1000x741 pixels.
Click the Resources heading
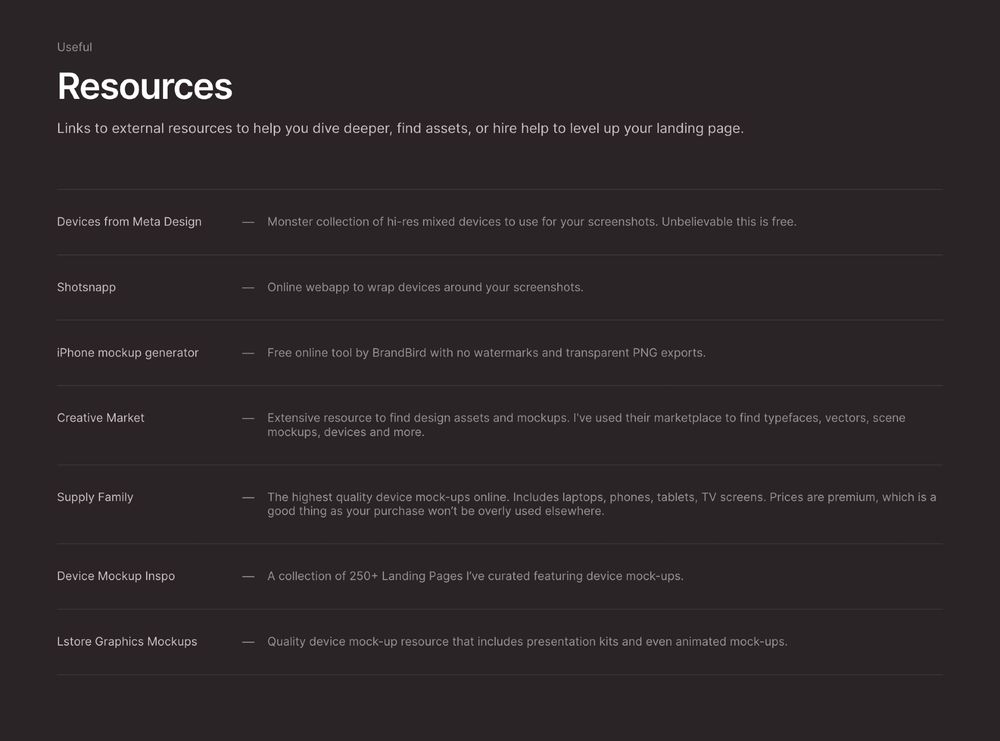click(145, 87)
